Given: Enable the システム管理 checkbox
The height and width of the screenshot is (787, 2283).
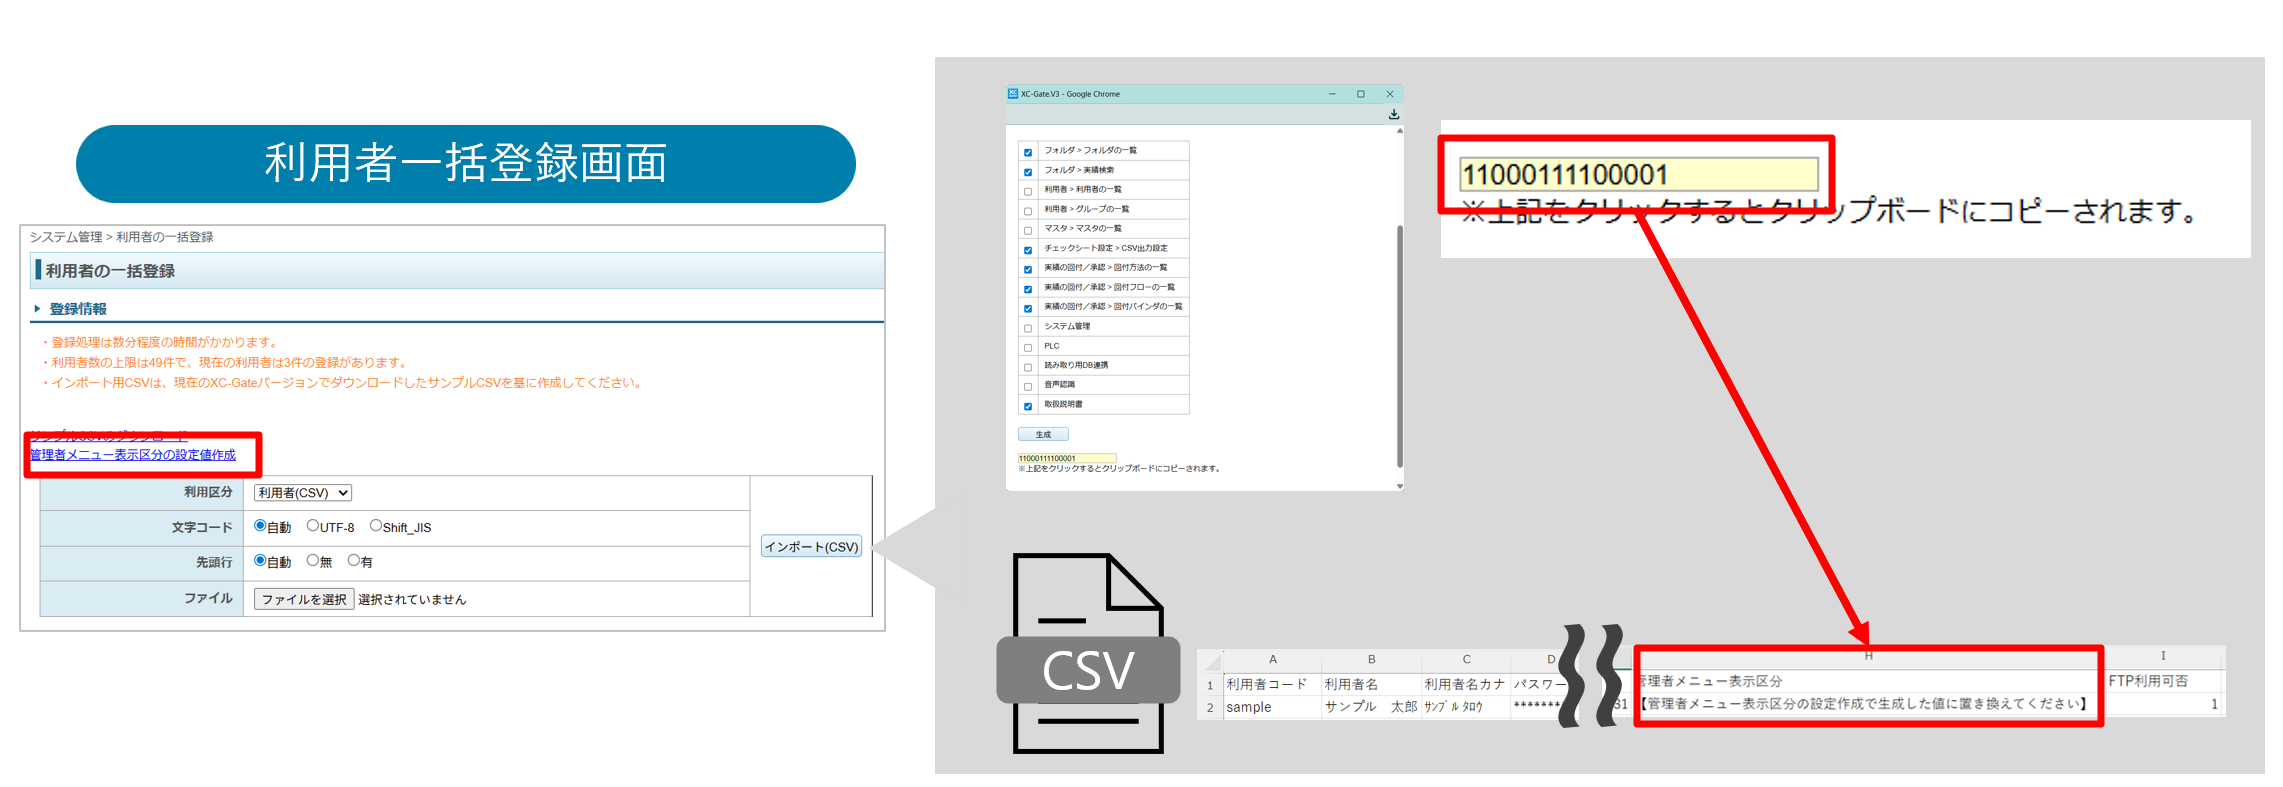Looking at the screenshot, I should point(1027,328).
